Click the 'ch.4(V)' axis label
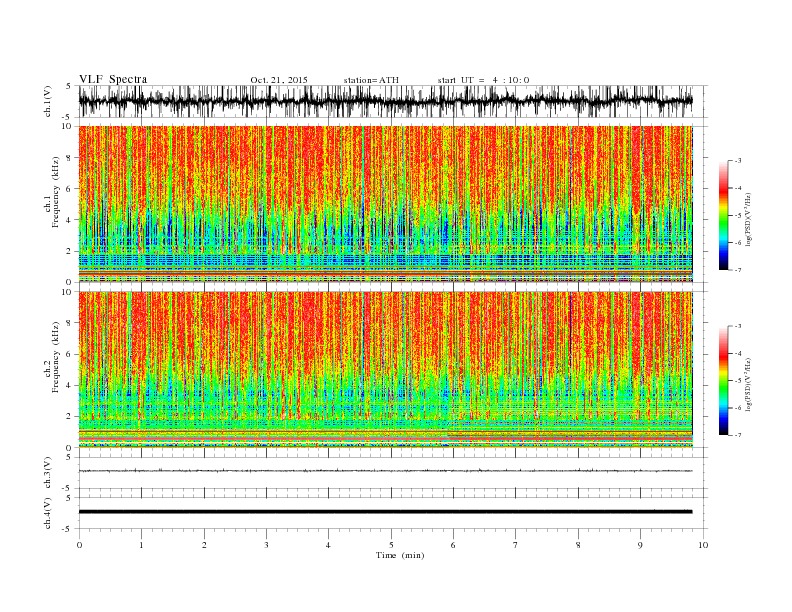 click(x=48, y=513)
